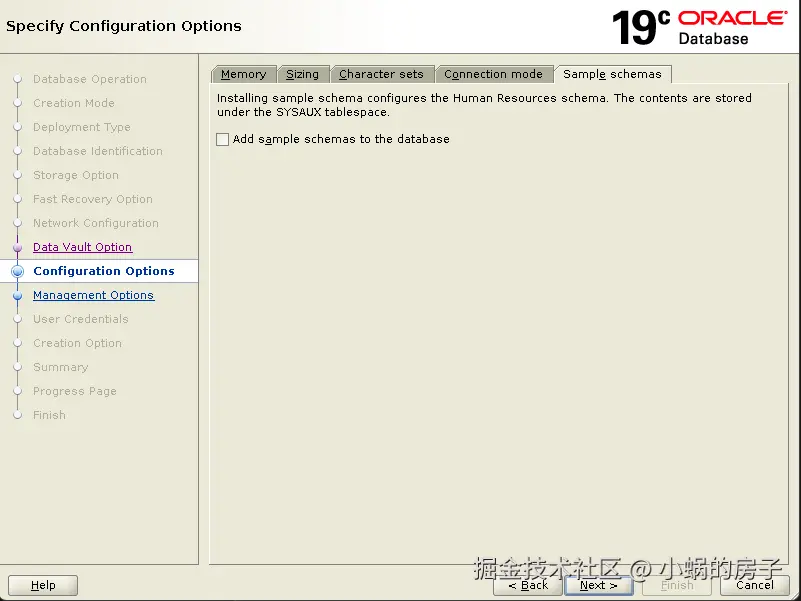
Task: Click the Summary step
Action: tap(60, 367)
